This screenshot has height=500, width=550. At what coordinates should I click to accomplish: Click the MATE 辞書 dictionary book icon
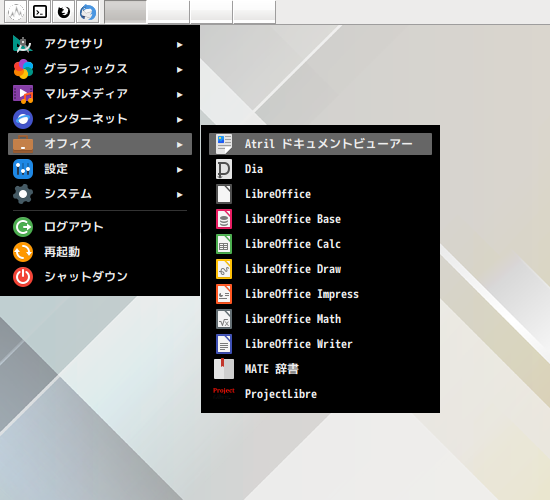click(x=224, y=369)
